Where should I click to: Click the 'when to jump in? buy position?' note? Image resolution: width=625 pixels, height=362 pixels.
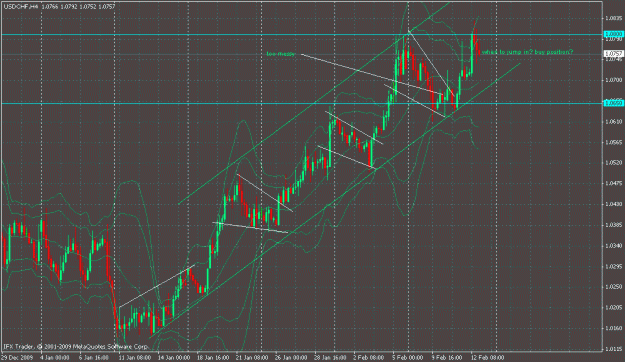tap(527, 52)
